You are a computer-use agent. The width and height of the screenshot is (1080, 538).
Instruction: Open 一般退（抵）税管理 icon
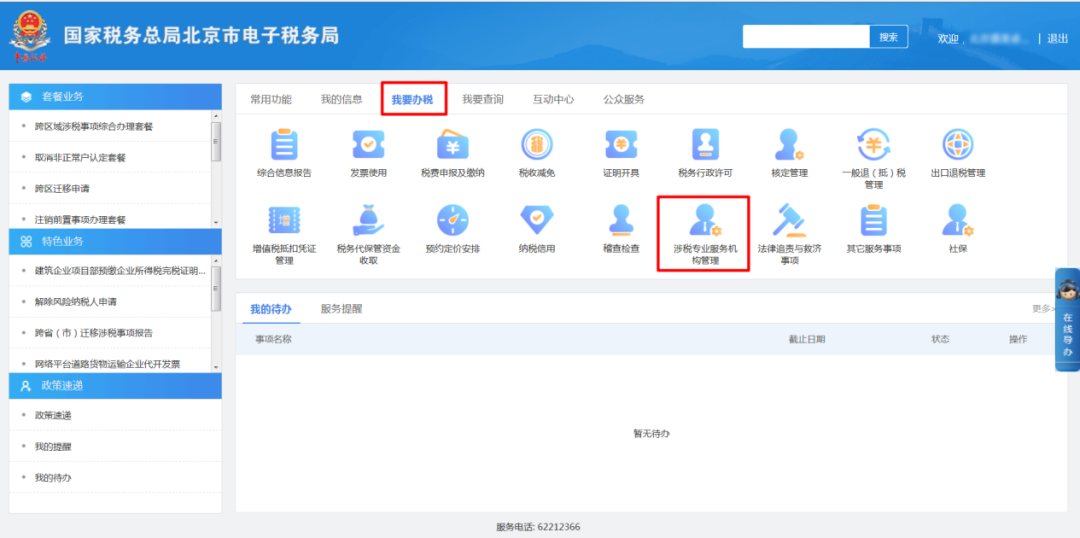click(873, 145)
